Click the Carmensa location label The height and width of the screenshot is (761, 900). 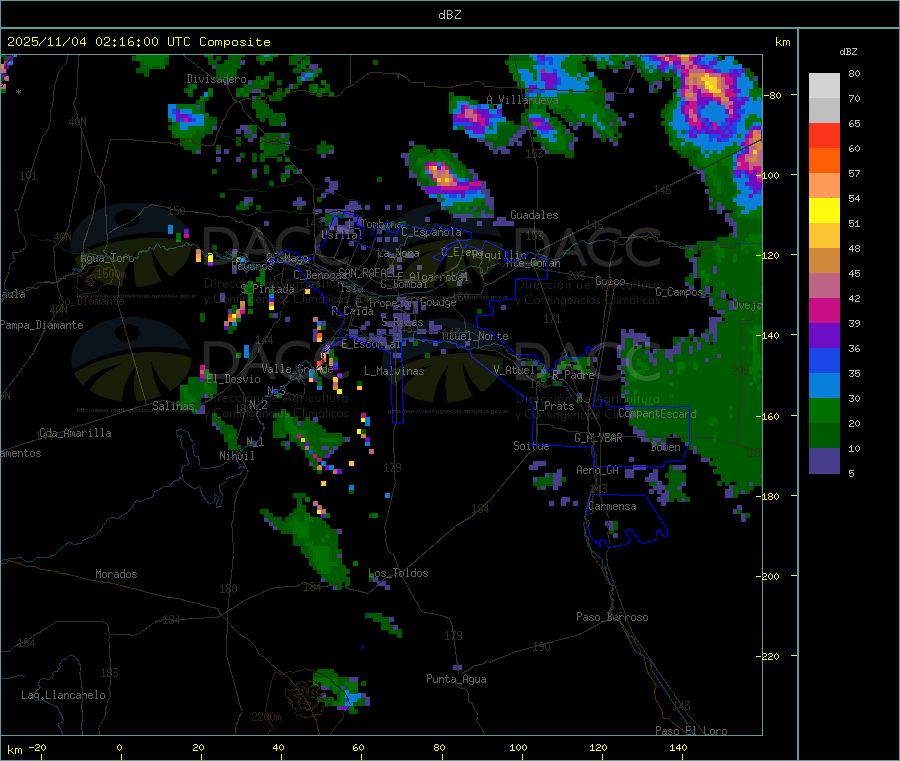click(x=612, y=506)
